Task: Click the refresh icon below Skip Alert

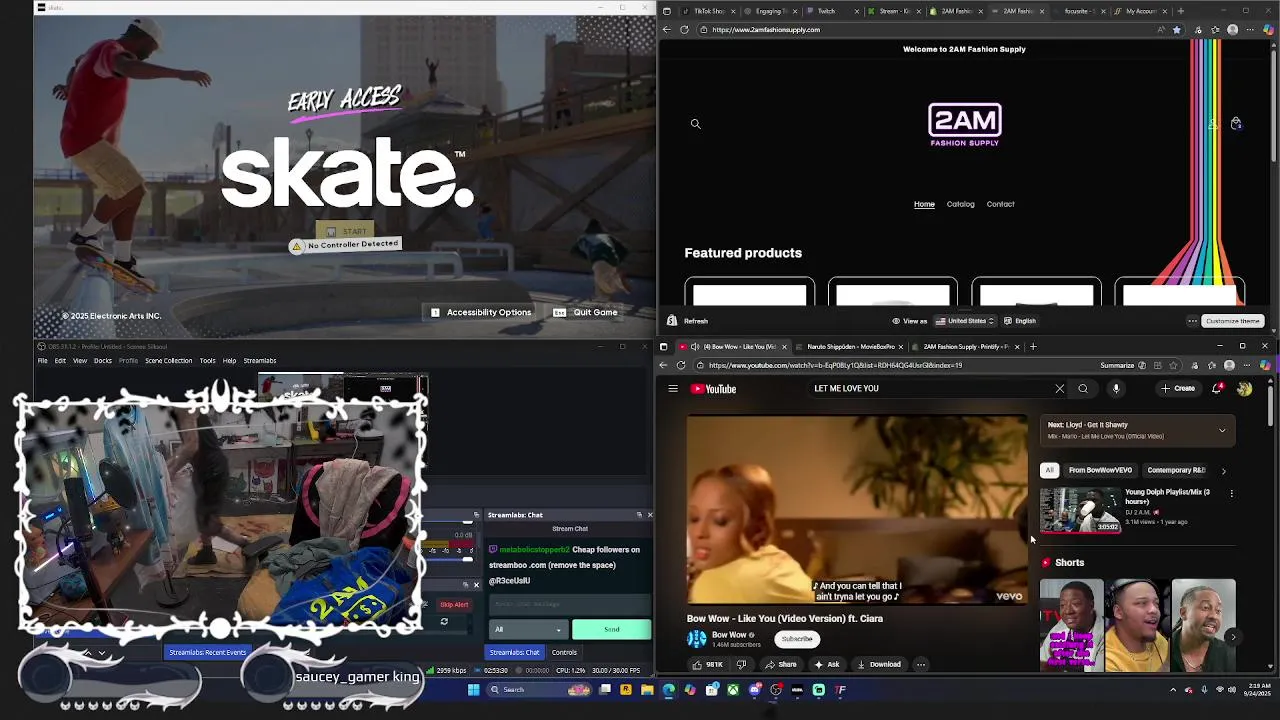Action: click(x=444, y=622)
